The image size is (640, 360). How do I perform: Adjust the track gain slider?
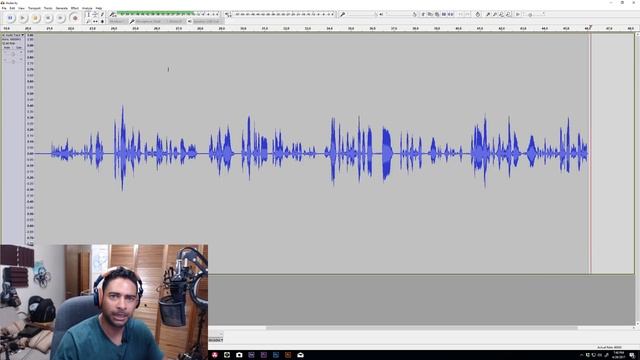13,54
